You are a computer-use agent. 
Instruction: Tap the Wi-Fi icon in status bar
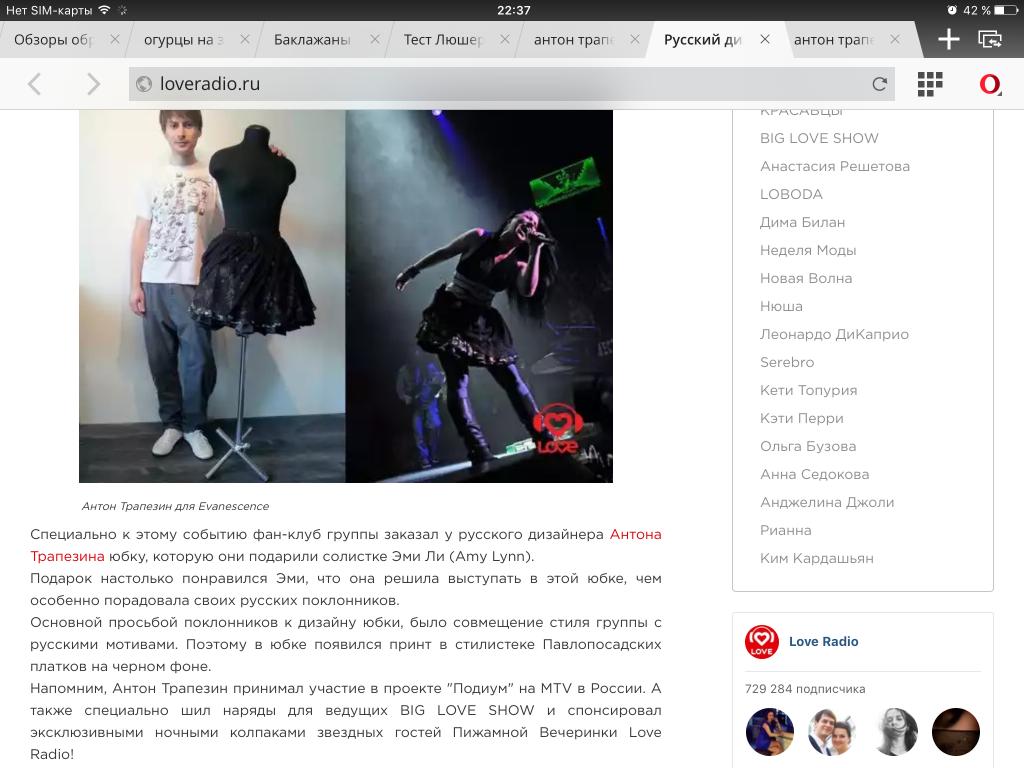(104, 10)
